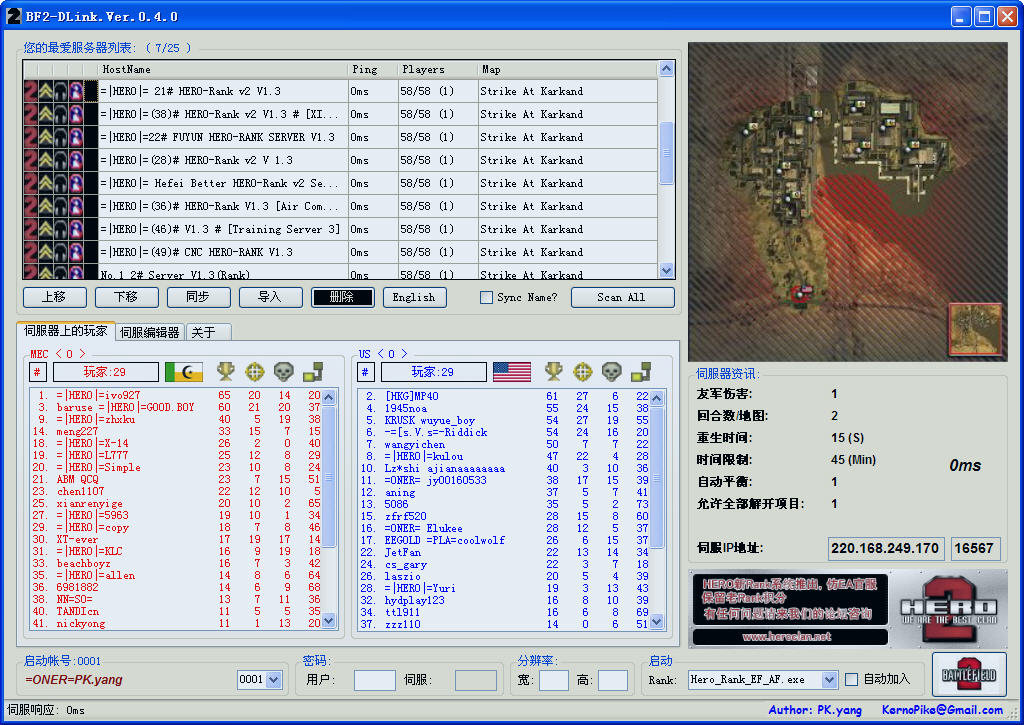1024x725 pixels.
Task: Launch the game with the Battlefield 2 button
Action: tap(969, 675)
